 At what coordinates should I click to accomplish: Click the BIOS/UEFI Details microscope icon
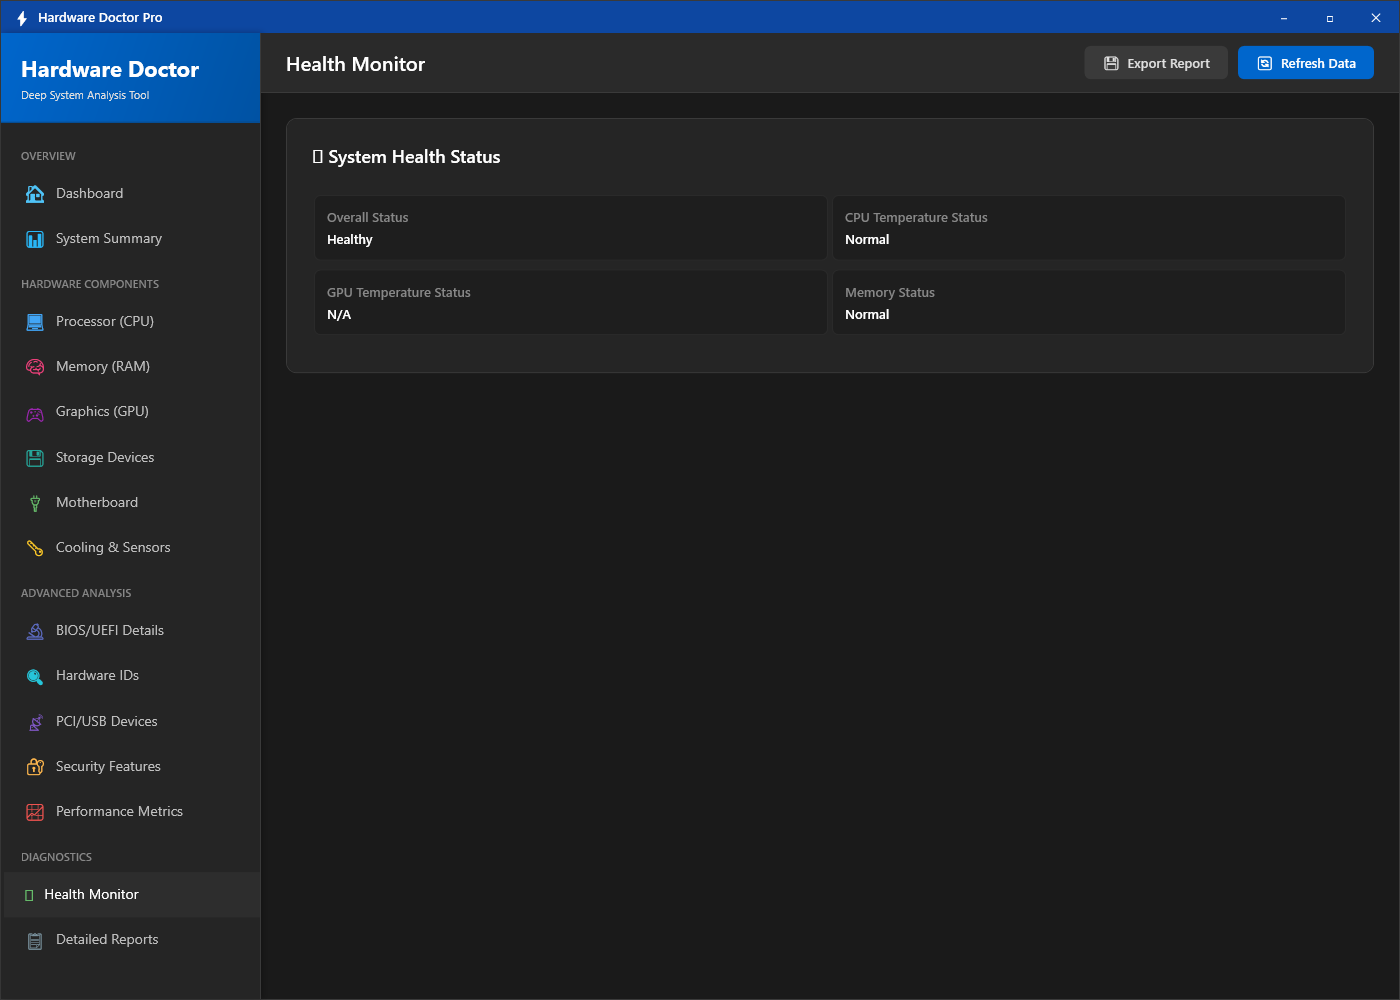tap(35, 631)
